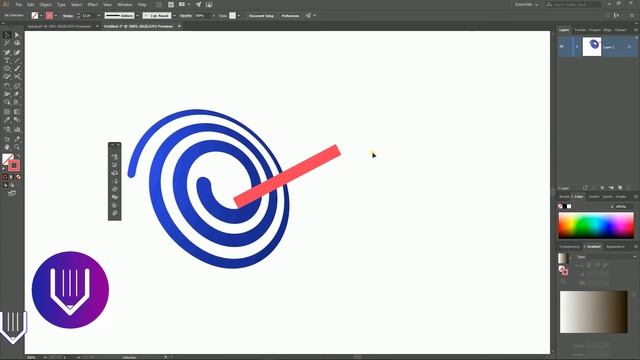Select the Zoom tool

pyautogui.click(x=17, y=147)
